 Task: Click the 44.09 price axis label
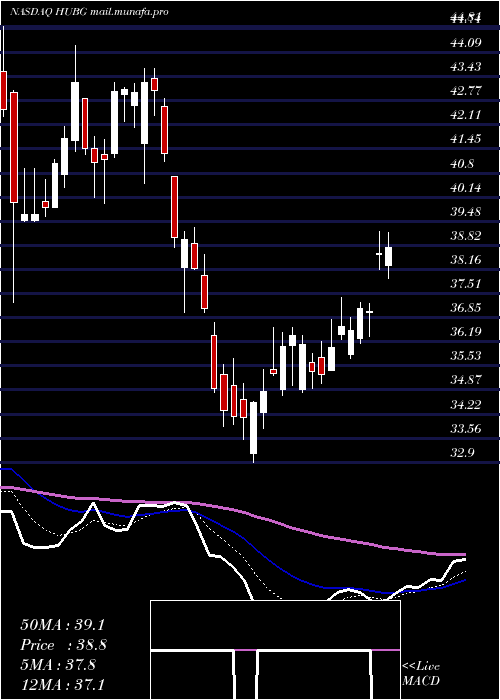[x=467, y=43]
